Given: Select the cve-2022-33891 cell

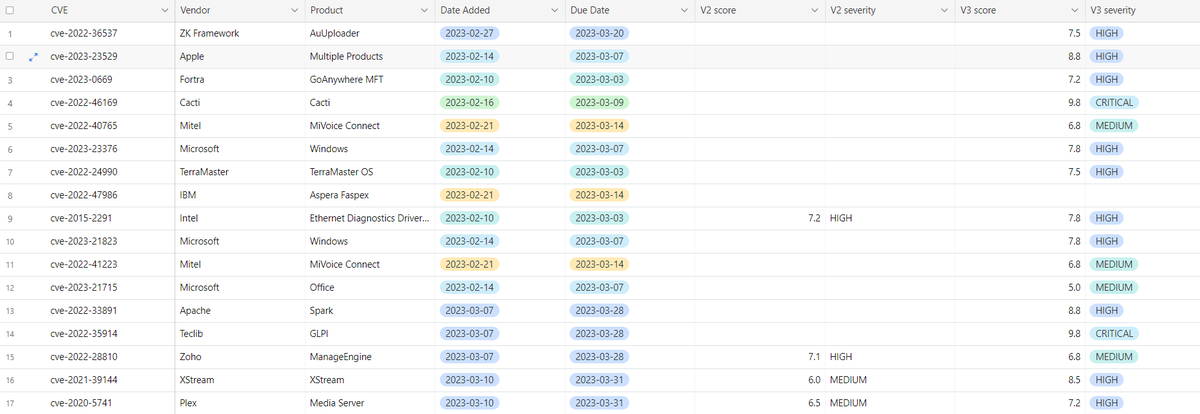Looking at the screenshot, I should tap(109, 310).
